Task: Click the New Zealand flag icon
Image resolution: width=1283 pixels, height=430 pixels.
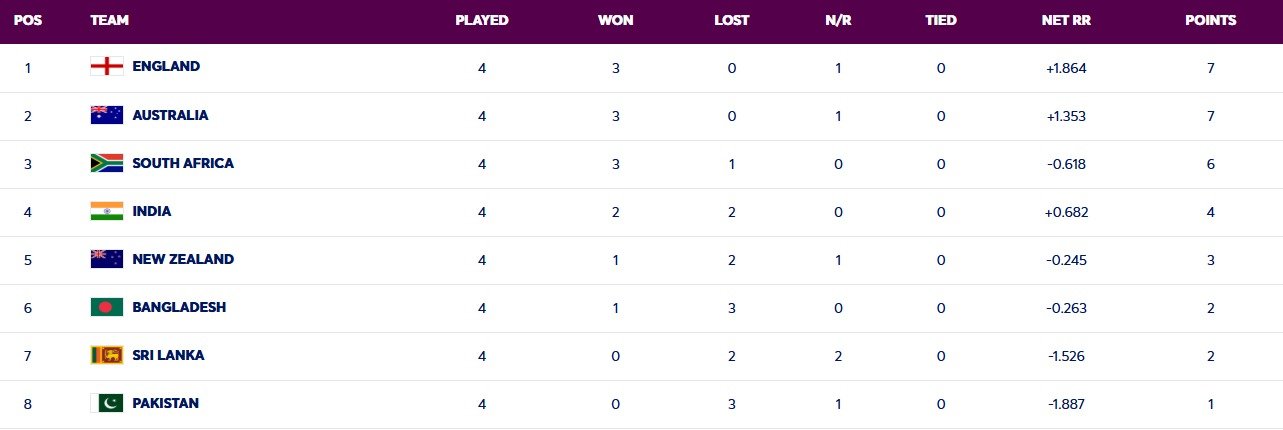Action: (x=106, y=259)
